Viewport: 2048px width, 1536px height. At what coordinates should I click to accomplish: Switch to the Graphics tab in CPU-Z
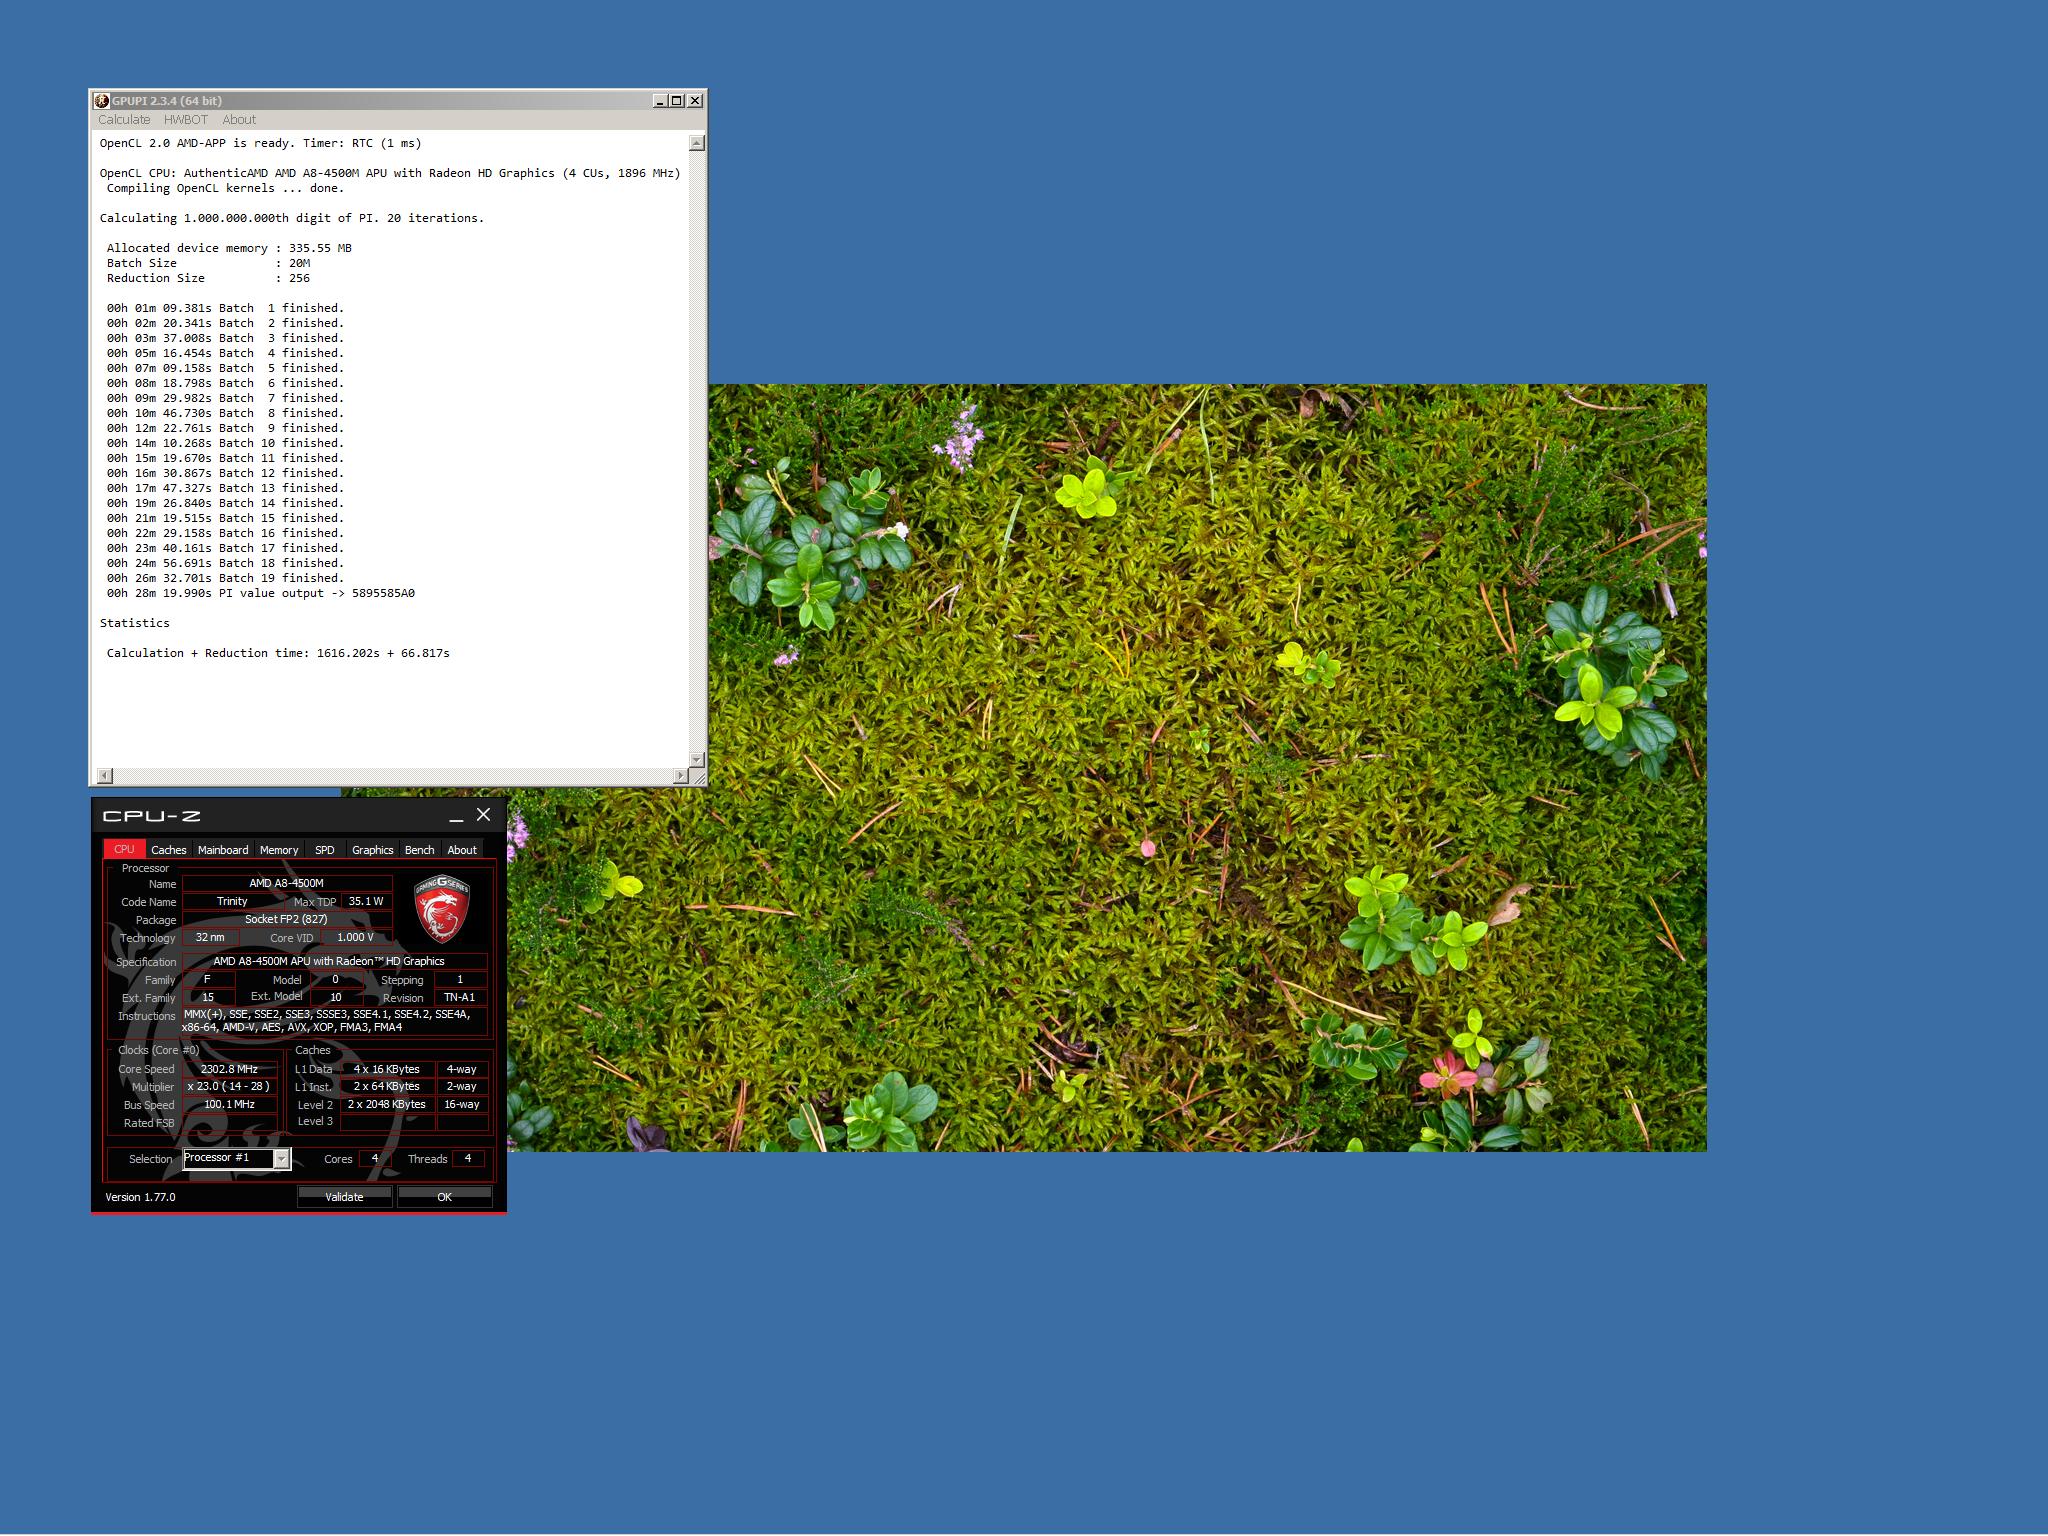click(x=373, y=850)
